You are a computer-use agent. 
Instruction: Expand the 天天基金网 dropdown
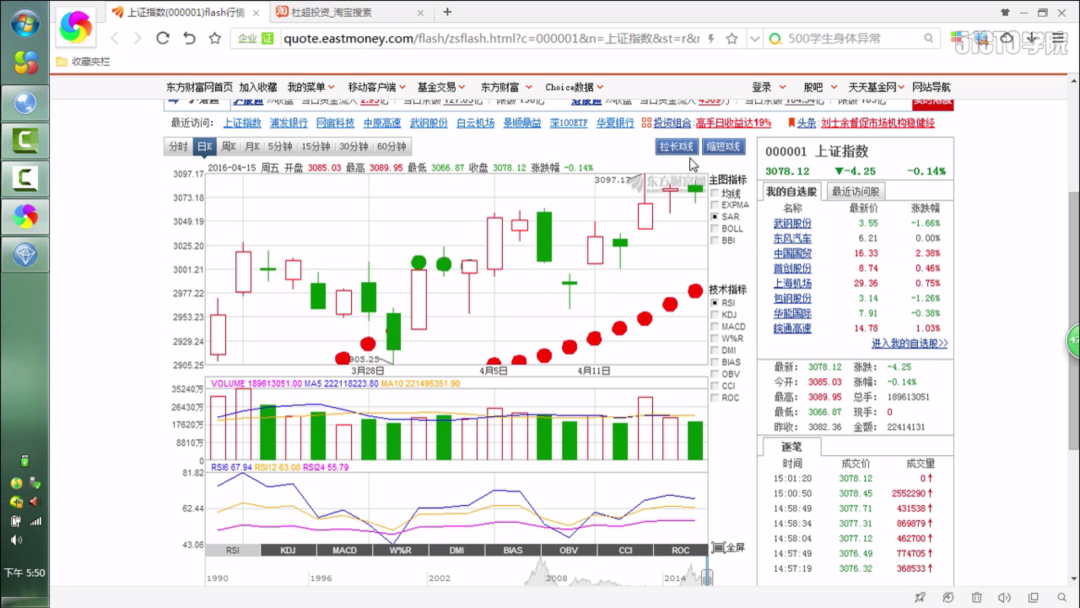pyautogui.click(x=876, y=87)
